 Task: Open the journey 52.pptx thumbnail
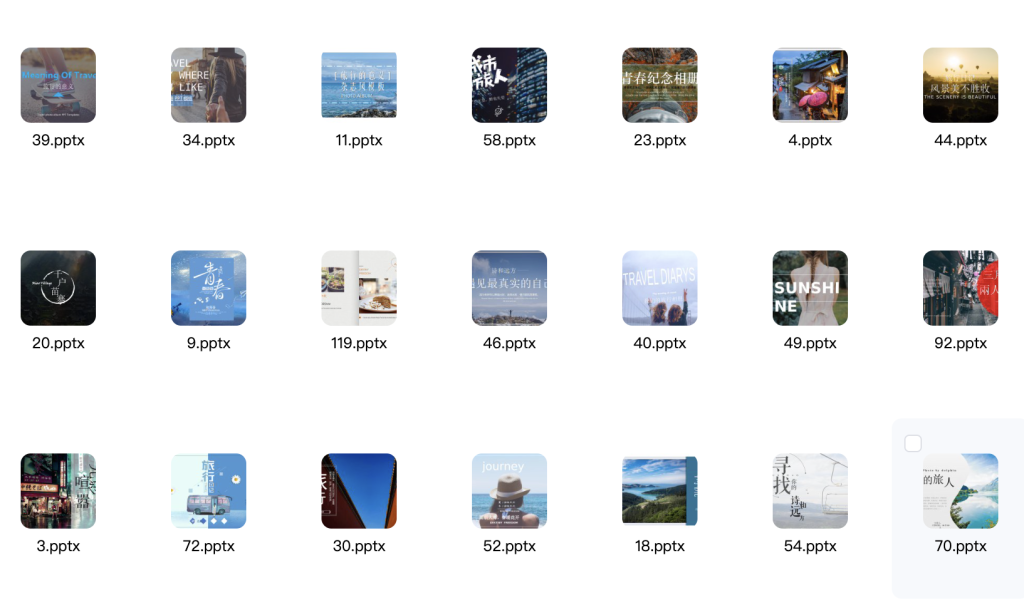(509, 491)
